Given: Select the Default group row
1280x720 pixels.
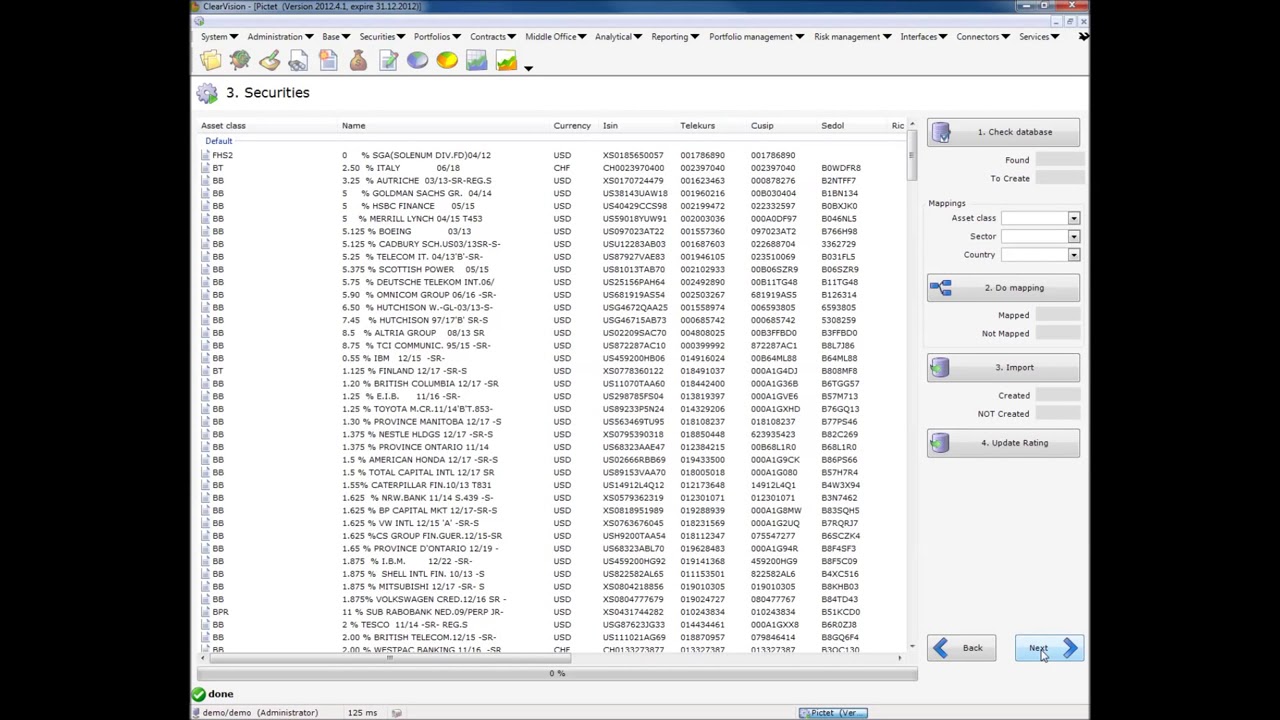Looking at the screenshot, I should tap(553, 142).
